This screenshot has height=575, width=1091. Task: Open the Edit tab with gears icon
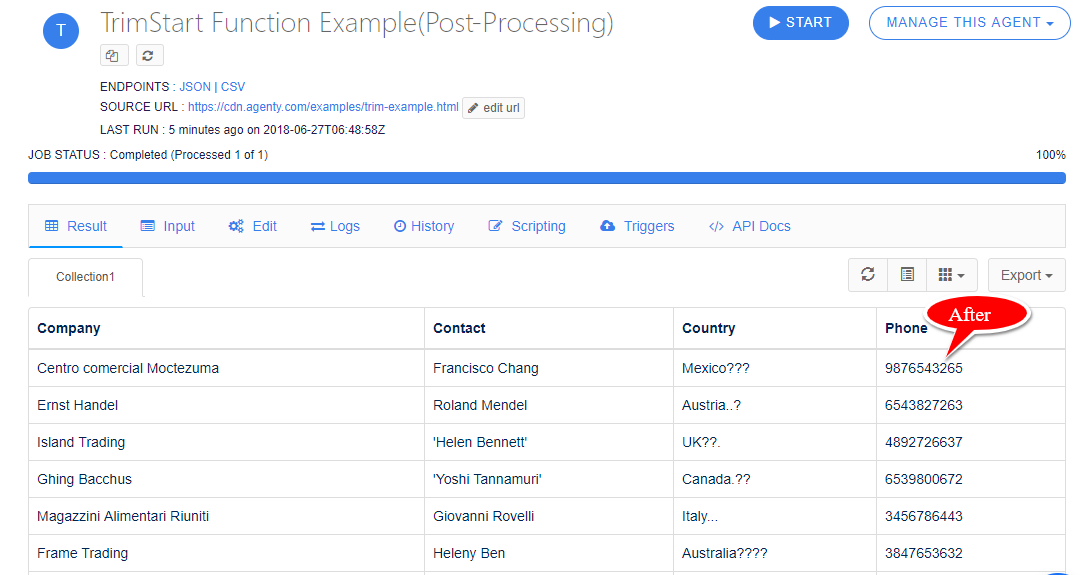tap(253, 226)
